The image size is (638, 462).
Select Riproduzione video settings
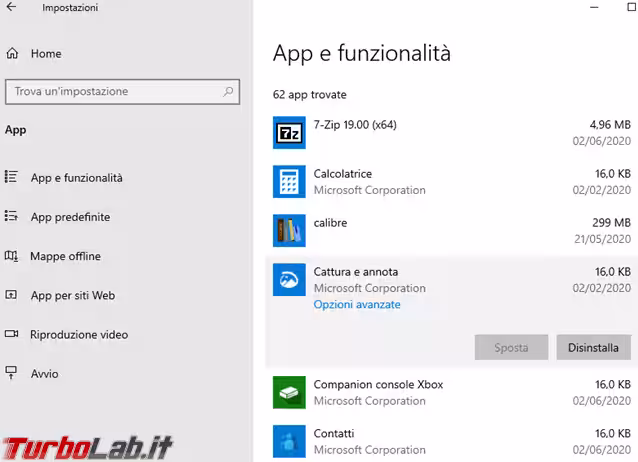[x=78, y=335]
